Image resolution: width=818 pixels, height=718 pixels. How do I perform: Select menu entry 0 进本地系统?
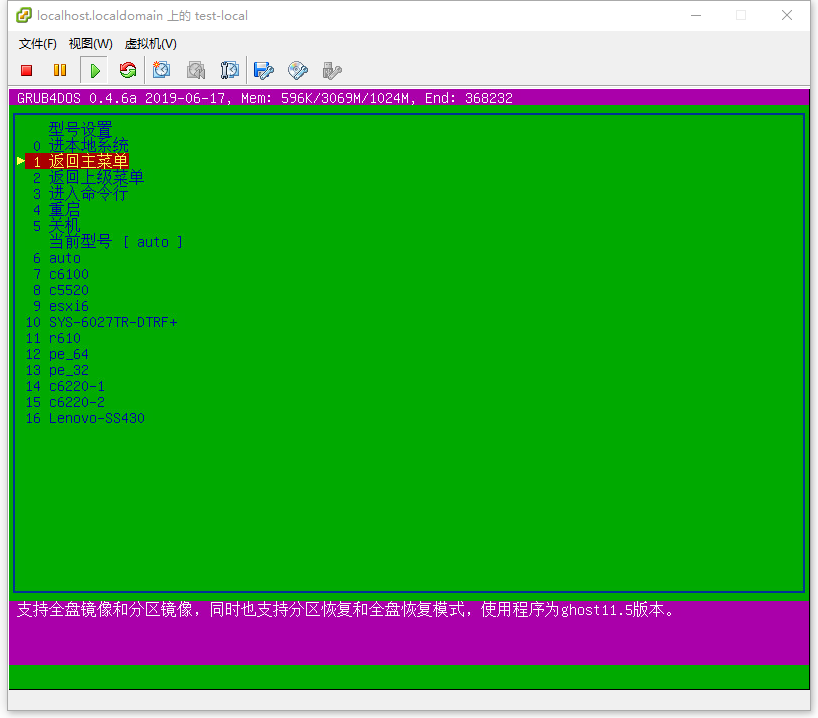click(x=80, y=146)
